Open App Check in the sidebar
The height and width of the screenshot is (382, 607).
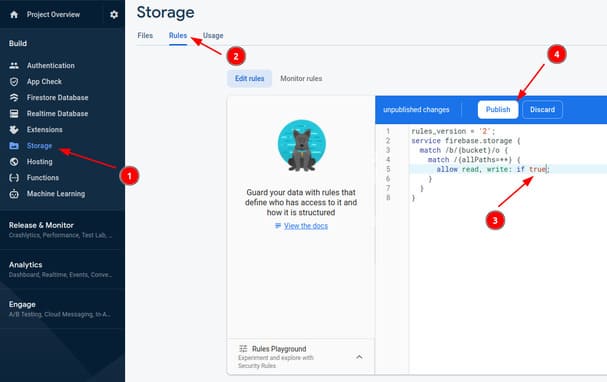coord(44,82)
